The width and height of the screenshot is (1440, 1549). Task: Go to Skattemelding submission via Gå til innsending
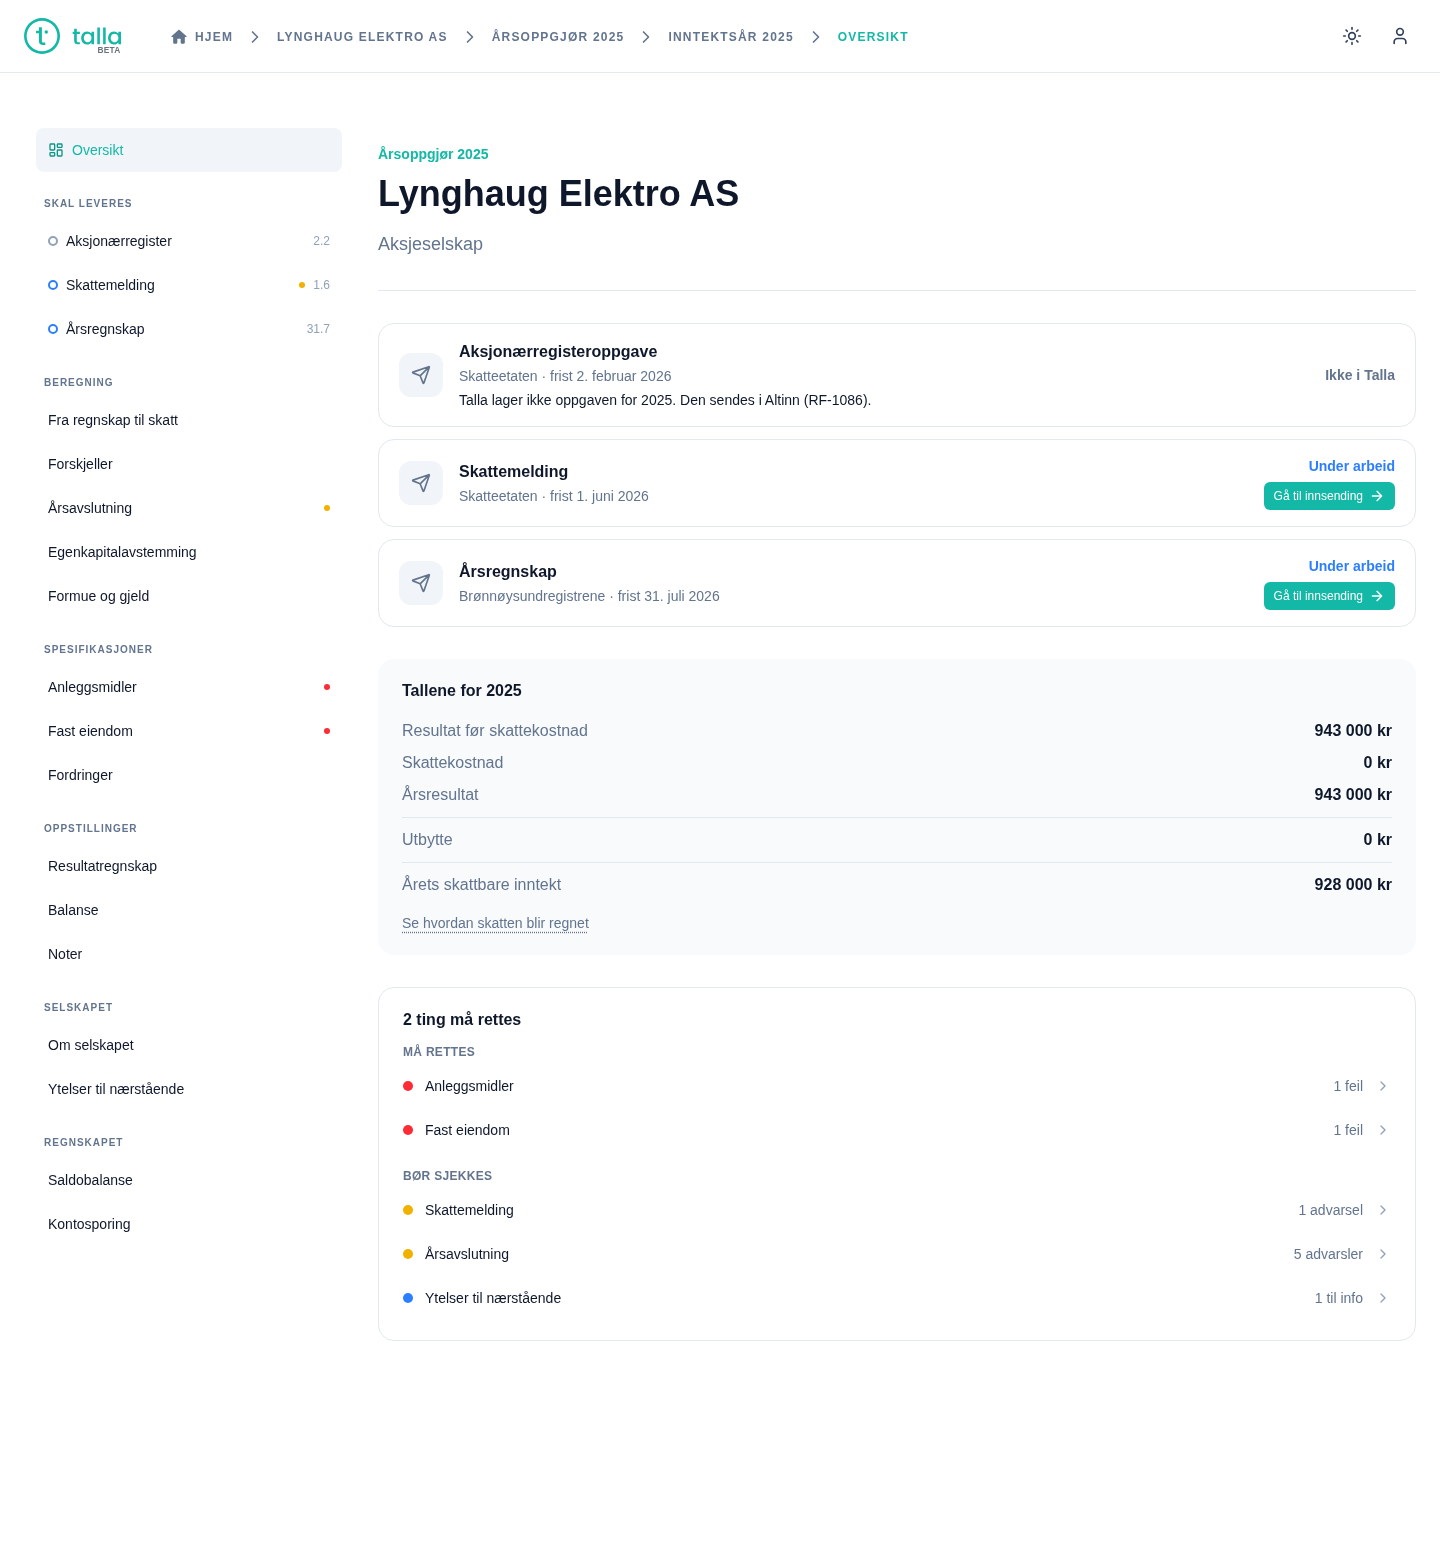click(x=1329, y=496)
